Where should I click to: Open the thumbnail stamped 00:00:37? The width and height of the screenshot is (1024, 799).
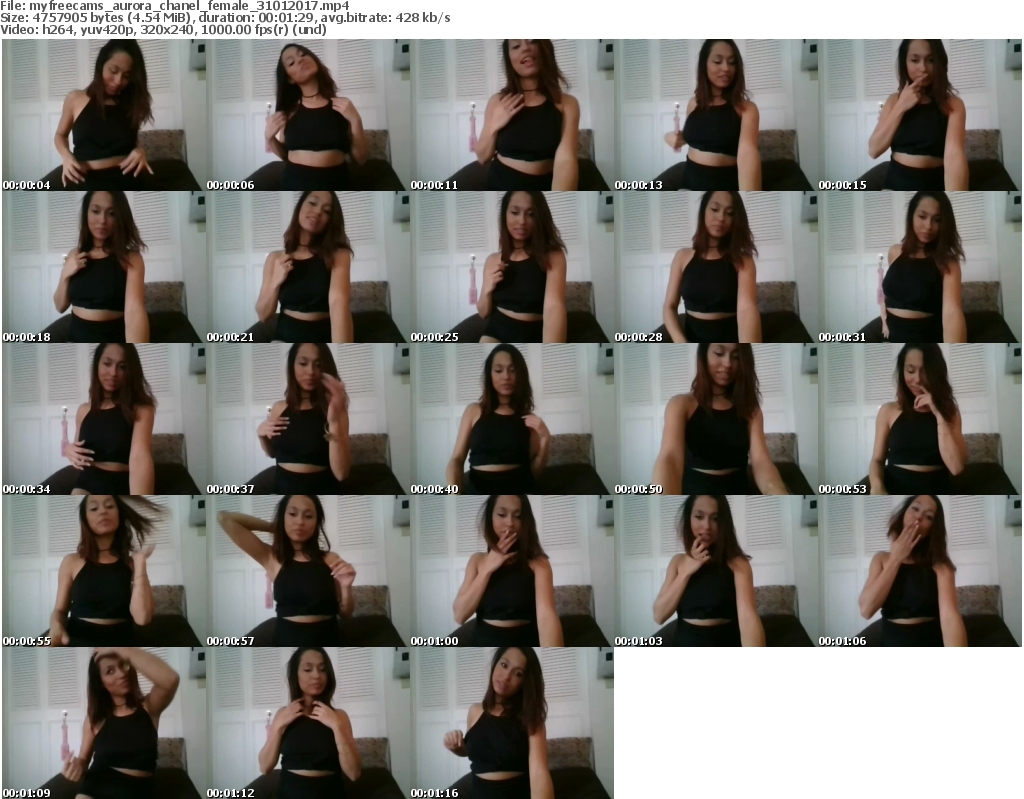tap(308, 419)
